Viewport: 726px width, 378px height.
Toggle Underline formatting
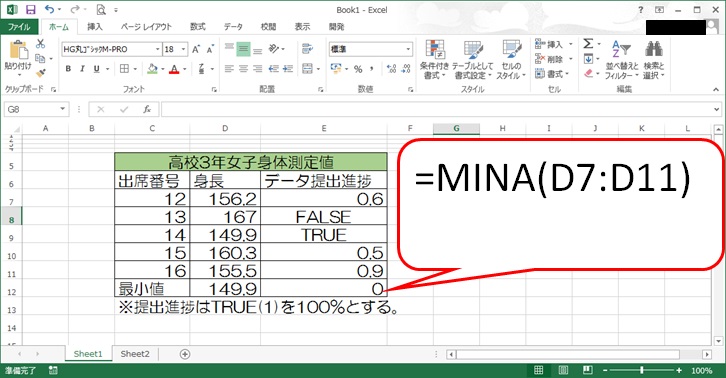click(x=96, y=69)
